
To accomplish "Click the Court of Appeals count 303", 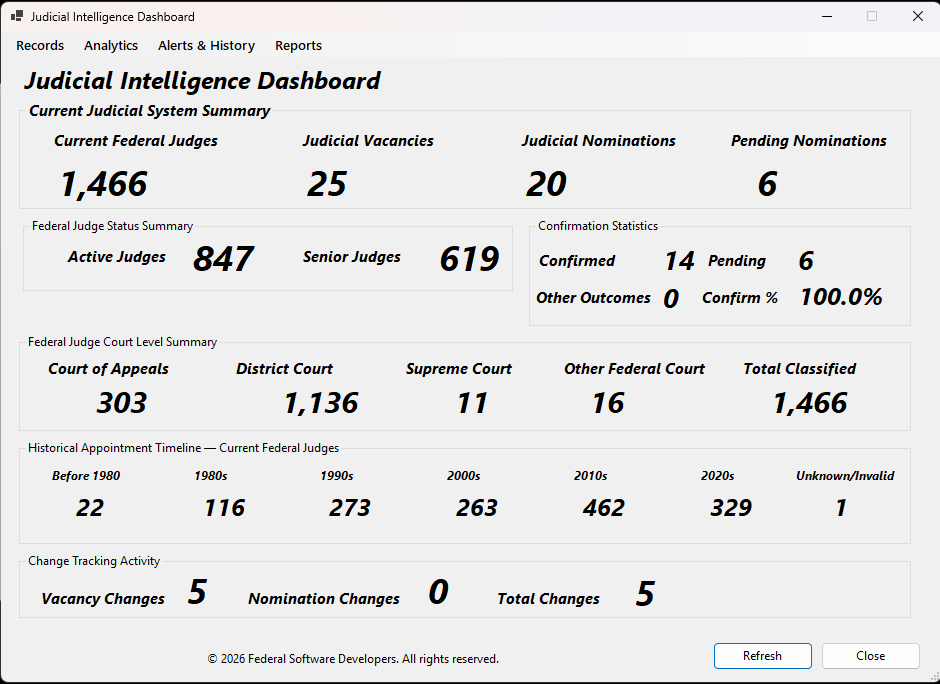I will point(122,403).
